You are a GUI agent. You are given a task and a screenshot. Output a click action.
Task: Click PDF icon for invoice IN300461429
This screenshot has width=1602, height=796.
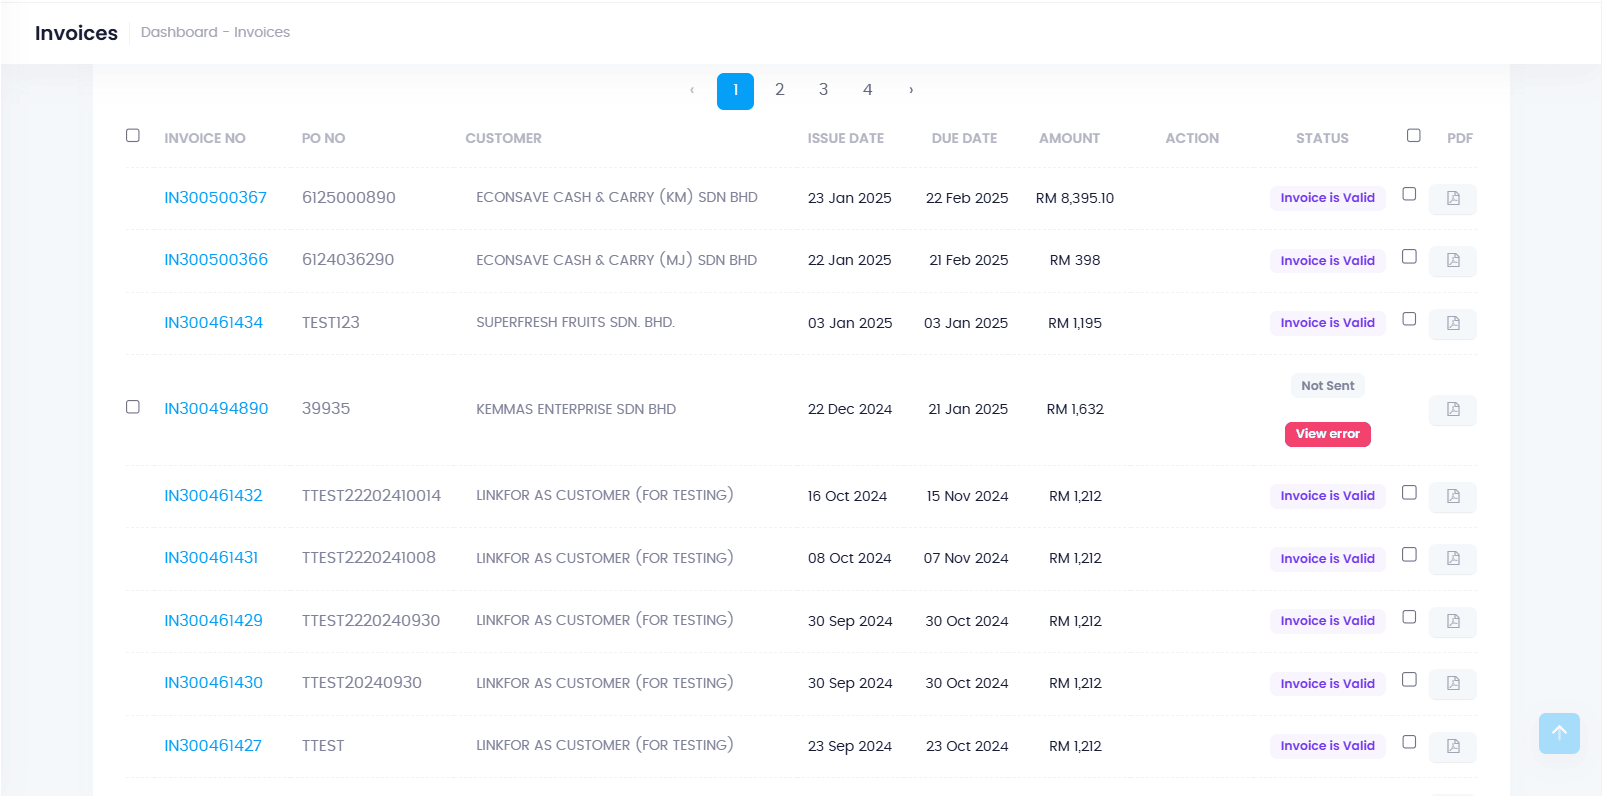1452,621
